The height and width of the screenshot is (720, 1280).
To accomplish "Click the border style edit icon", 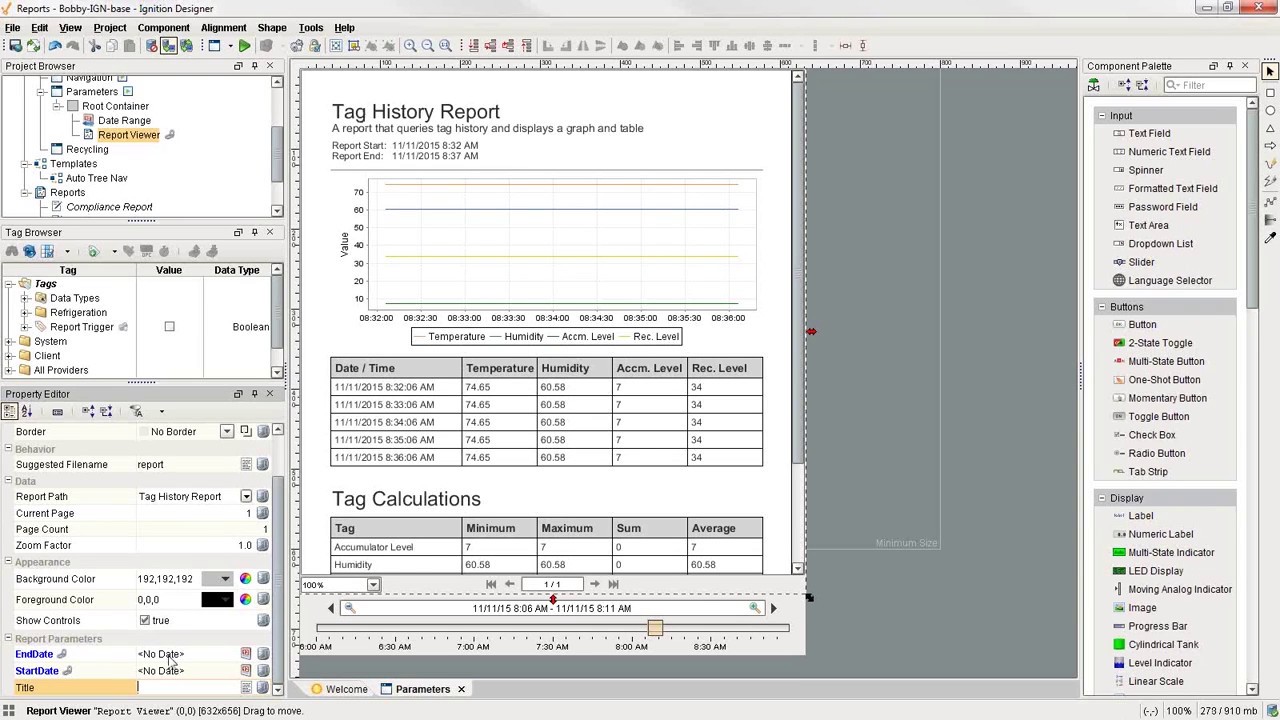I will click(245, 432).
